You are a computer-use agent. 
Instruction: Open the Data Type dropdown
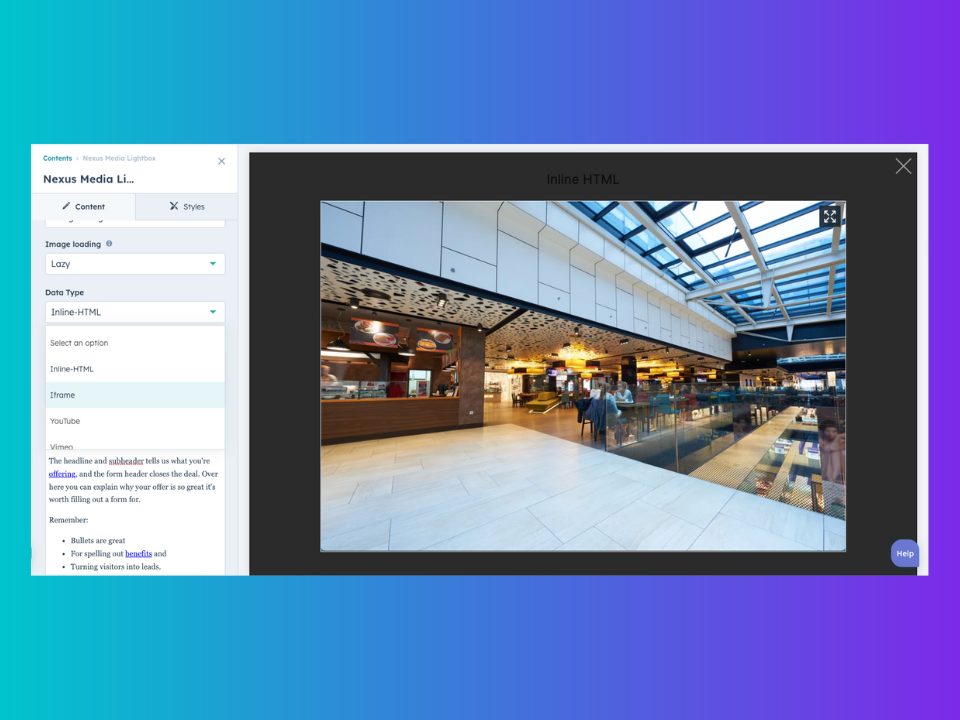point(134,311)
